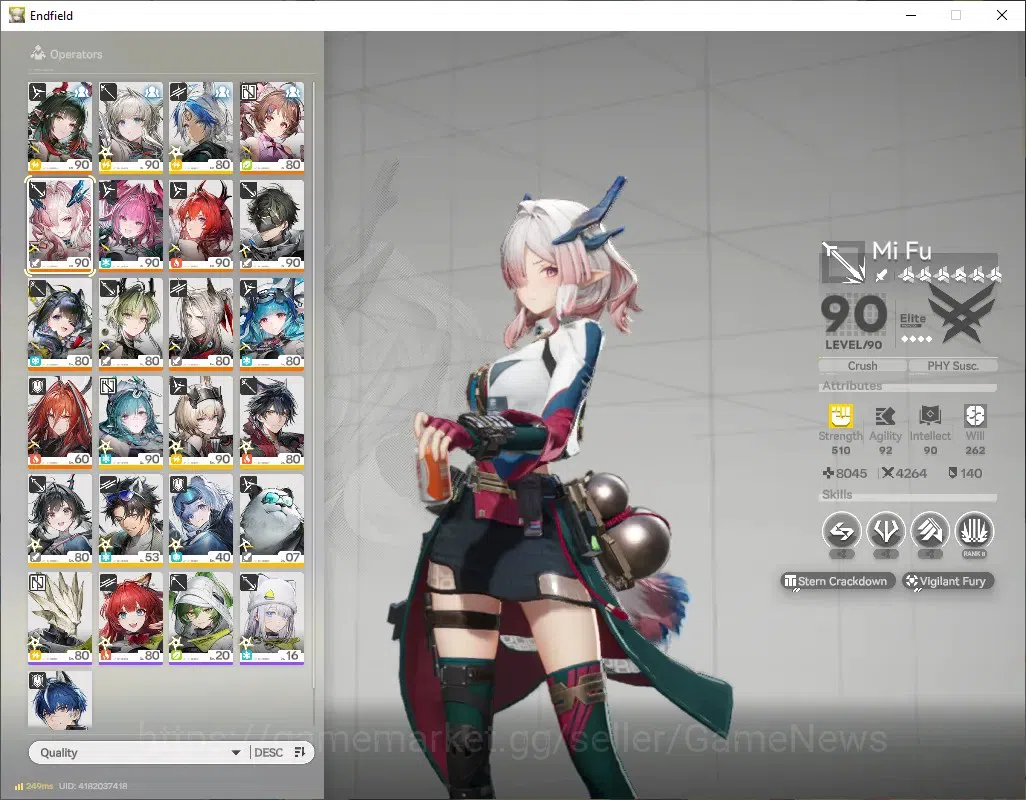Click the Will attribute brain icon
The width and height of the screenshot is (1026, 800).
[x=975, y=416]
